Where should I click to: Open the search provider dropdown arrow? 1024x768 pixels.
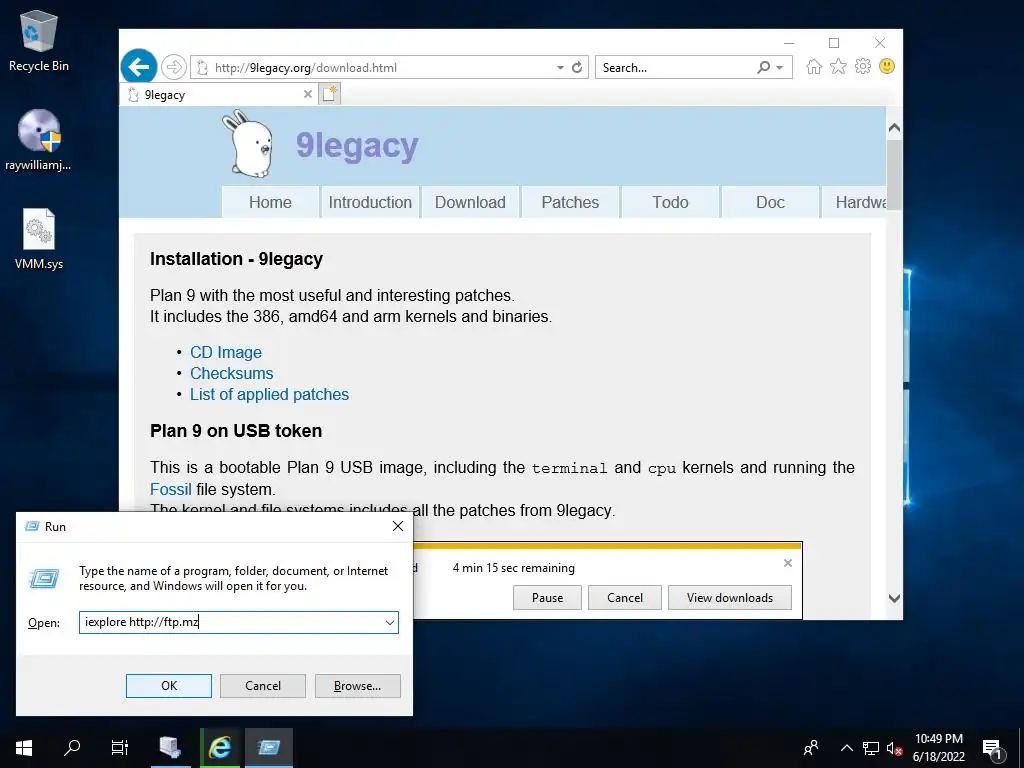[x=780, y=67]
